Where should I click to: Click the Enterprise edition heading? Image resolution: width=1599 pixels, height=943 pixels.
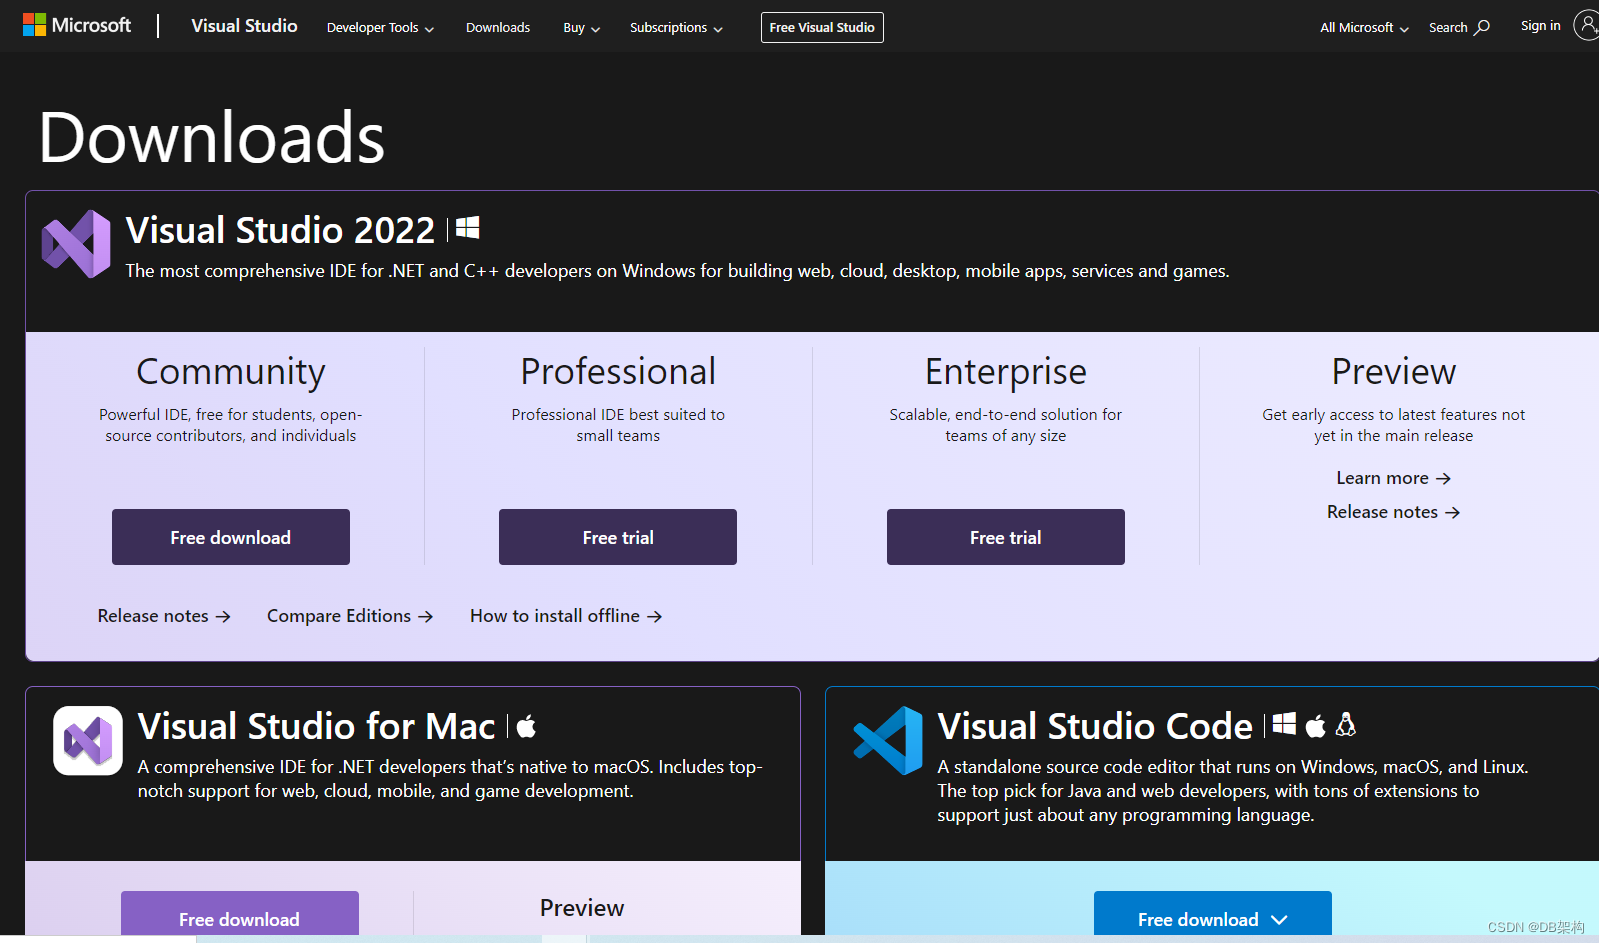tap(1006, 372)
